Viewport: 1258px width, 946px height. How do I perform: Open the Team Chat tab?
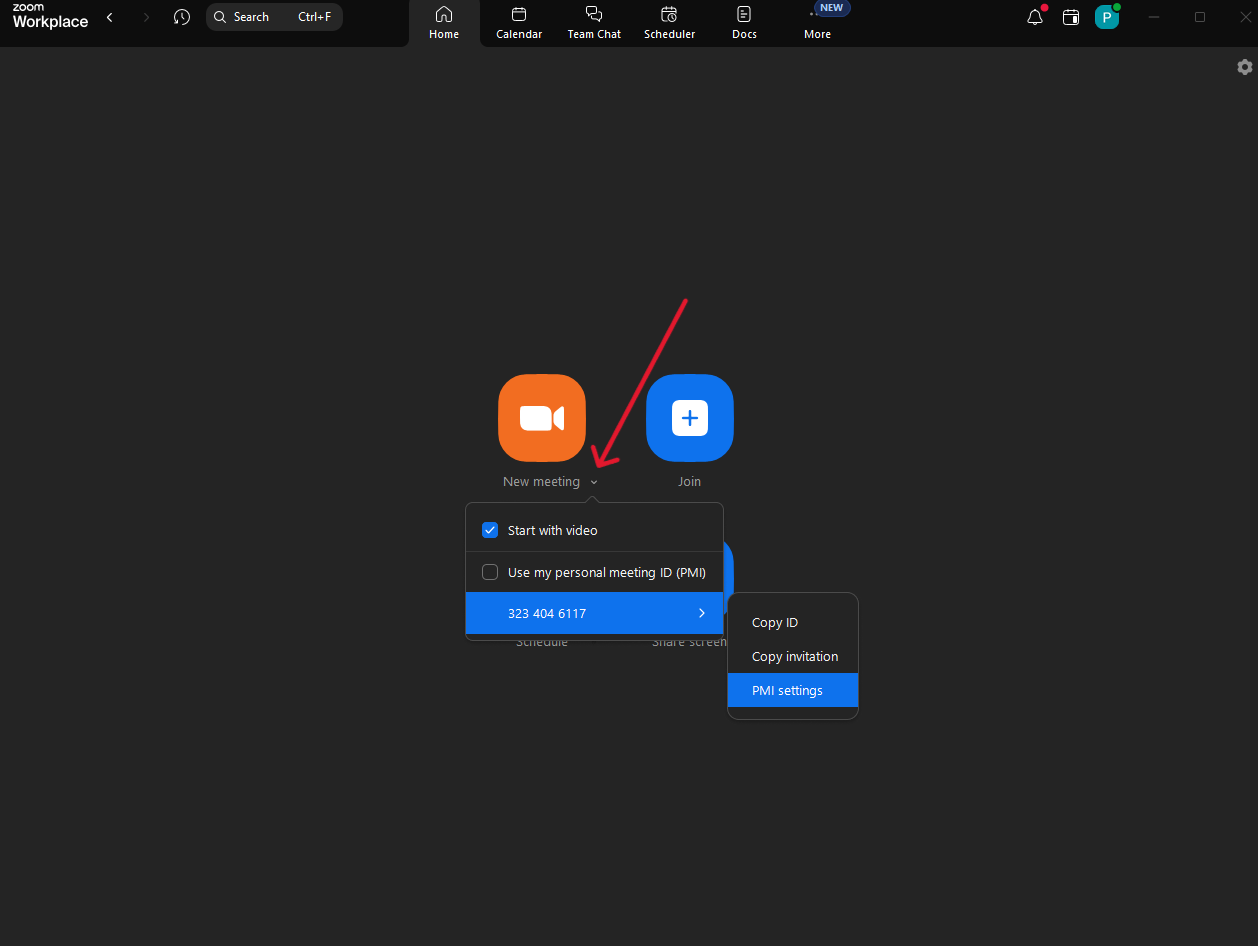point(594,23)
